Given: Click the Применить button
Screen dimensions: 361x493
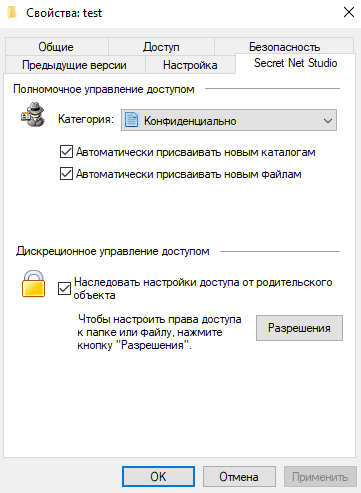Looking at the screenshot, I should (320, 477).
